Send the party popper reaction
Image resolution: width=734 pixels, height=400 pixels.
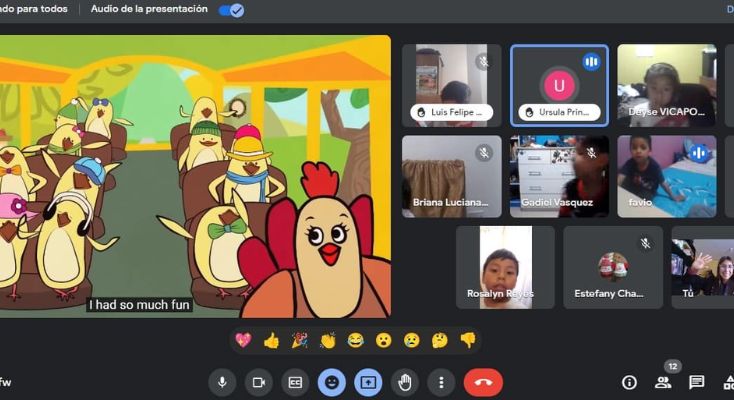click(x=299, y=340)
